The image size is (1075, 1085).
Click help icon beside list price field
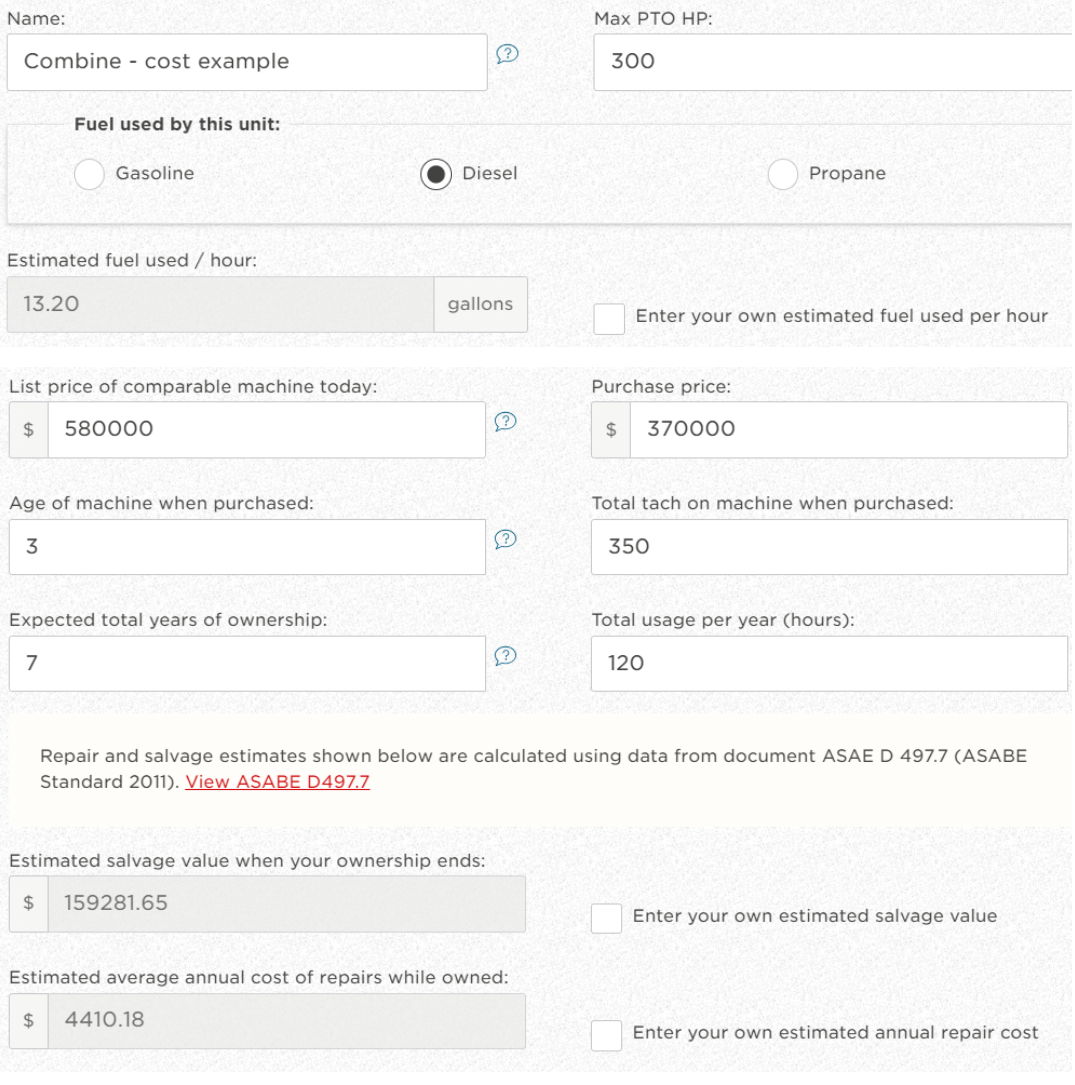(x=506, y=421)
